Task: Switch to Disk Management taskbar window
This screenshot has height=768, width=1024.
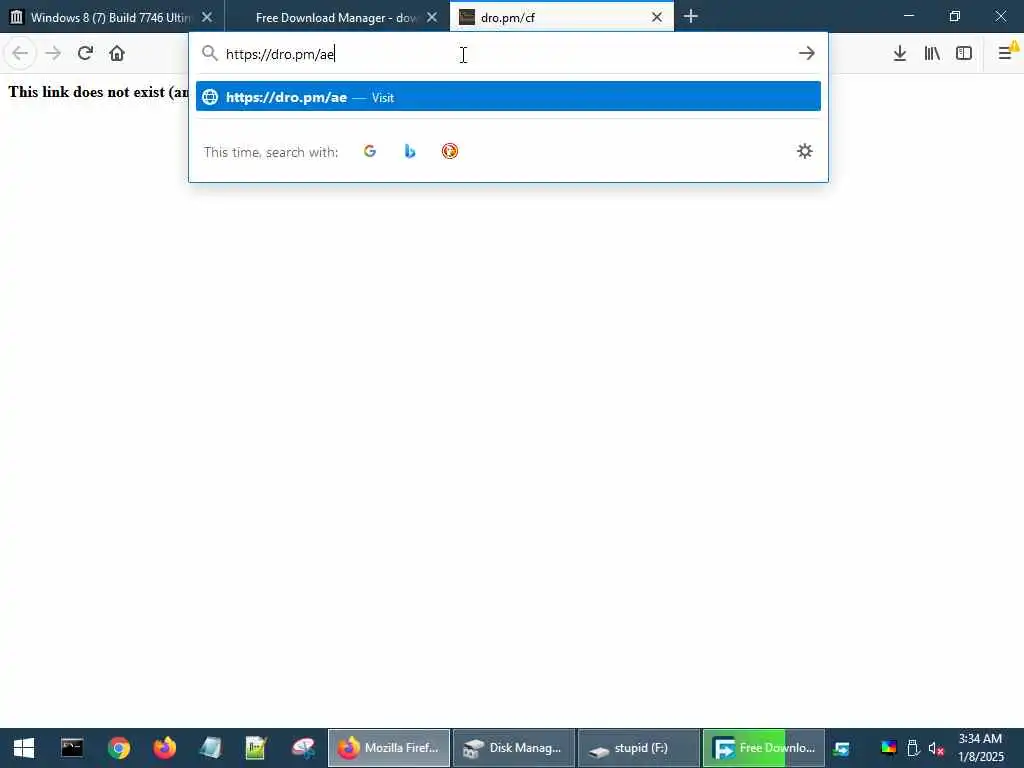Action: tap(514, 748)
